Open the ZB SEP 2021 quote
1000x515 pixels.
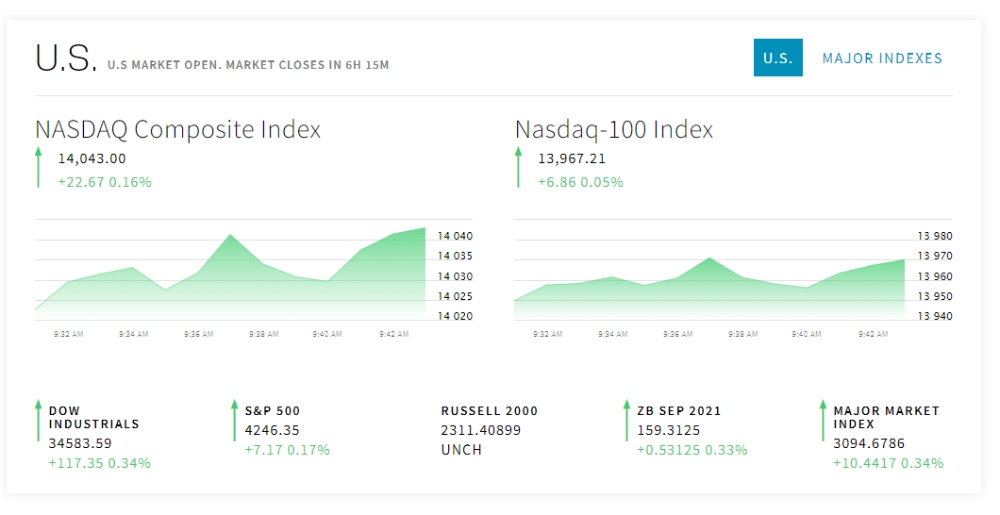(x=679, y=411)
